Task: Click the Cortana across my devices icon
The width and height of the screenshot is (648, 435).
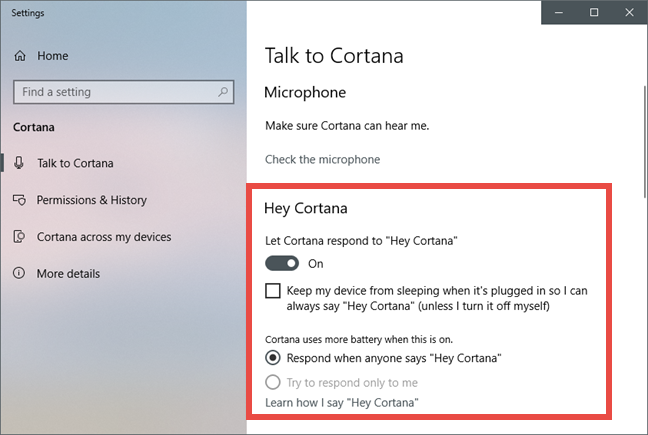Action: coord(19,237)
